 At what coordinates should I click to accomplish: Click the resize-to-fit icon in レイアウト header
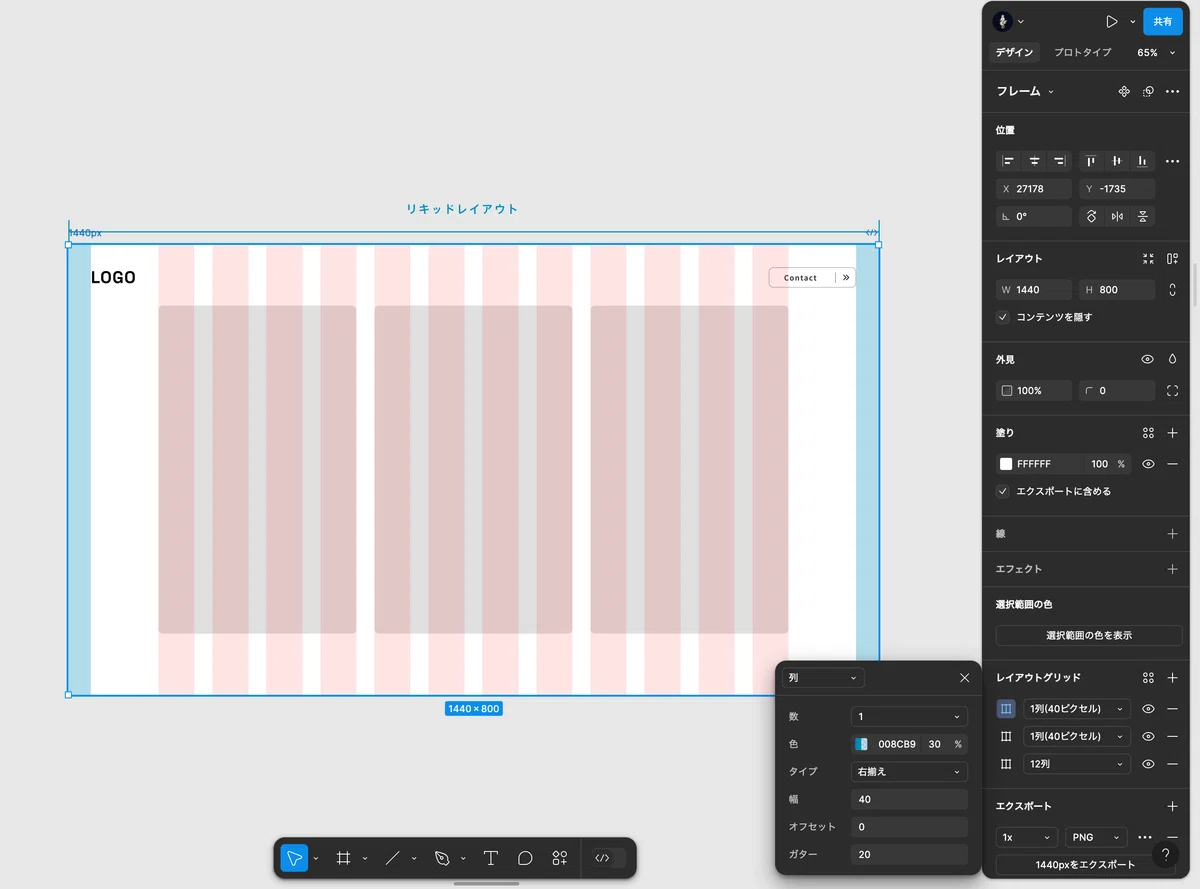[1148, 258]
